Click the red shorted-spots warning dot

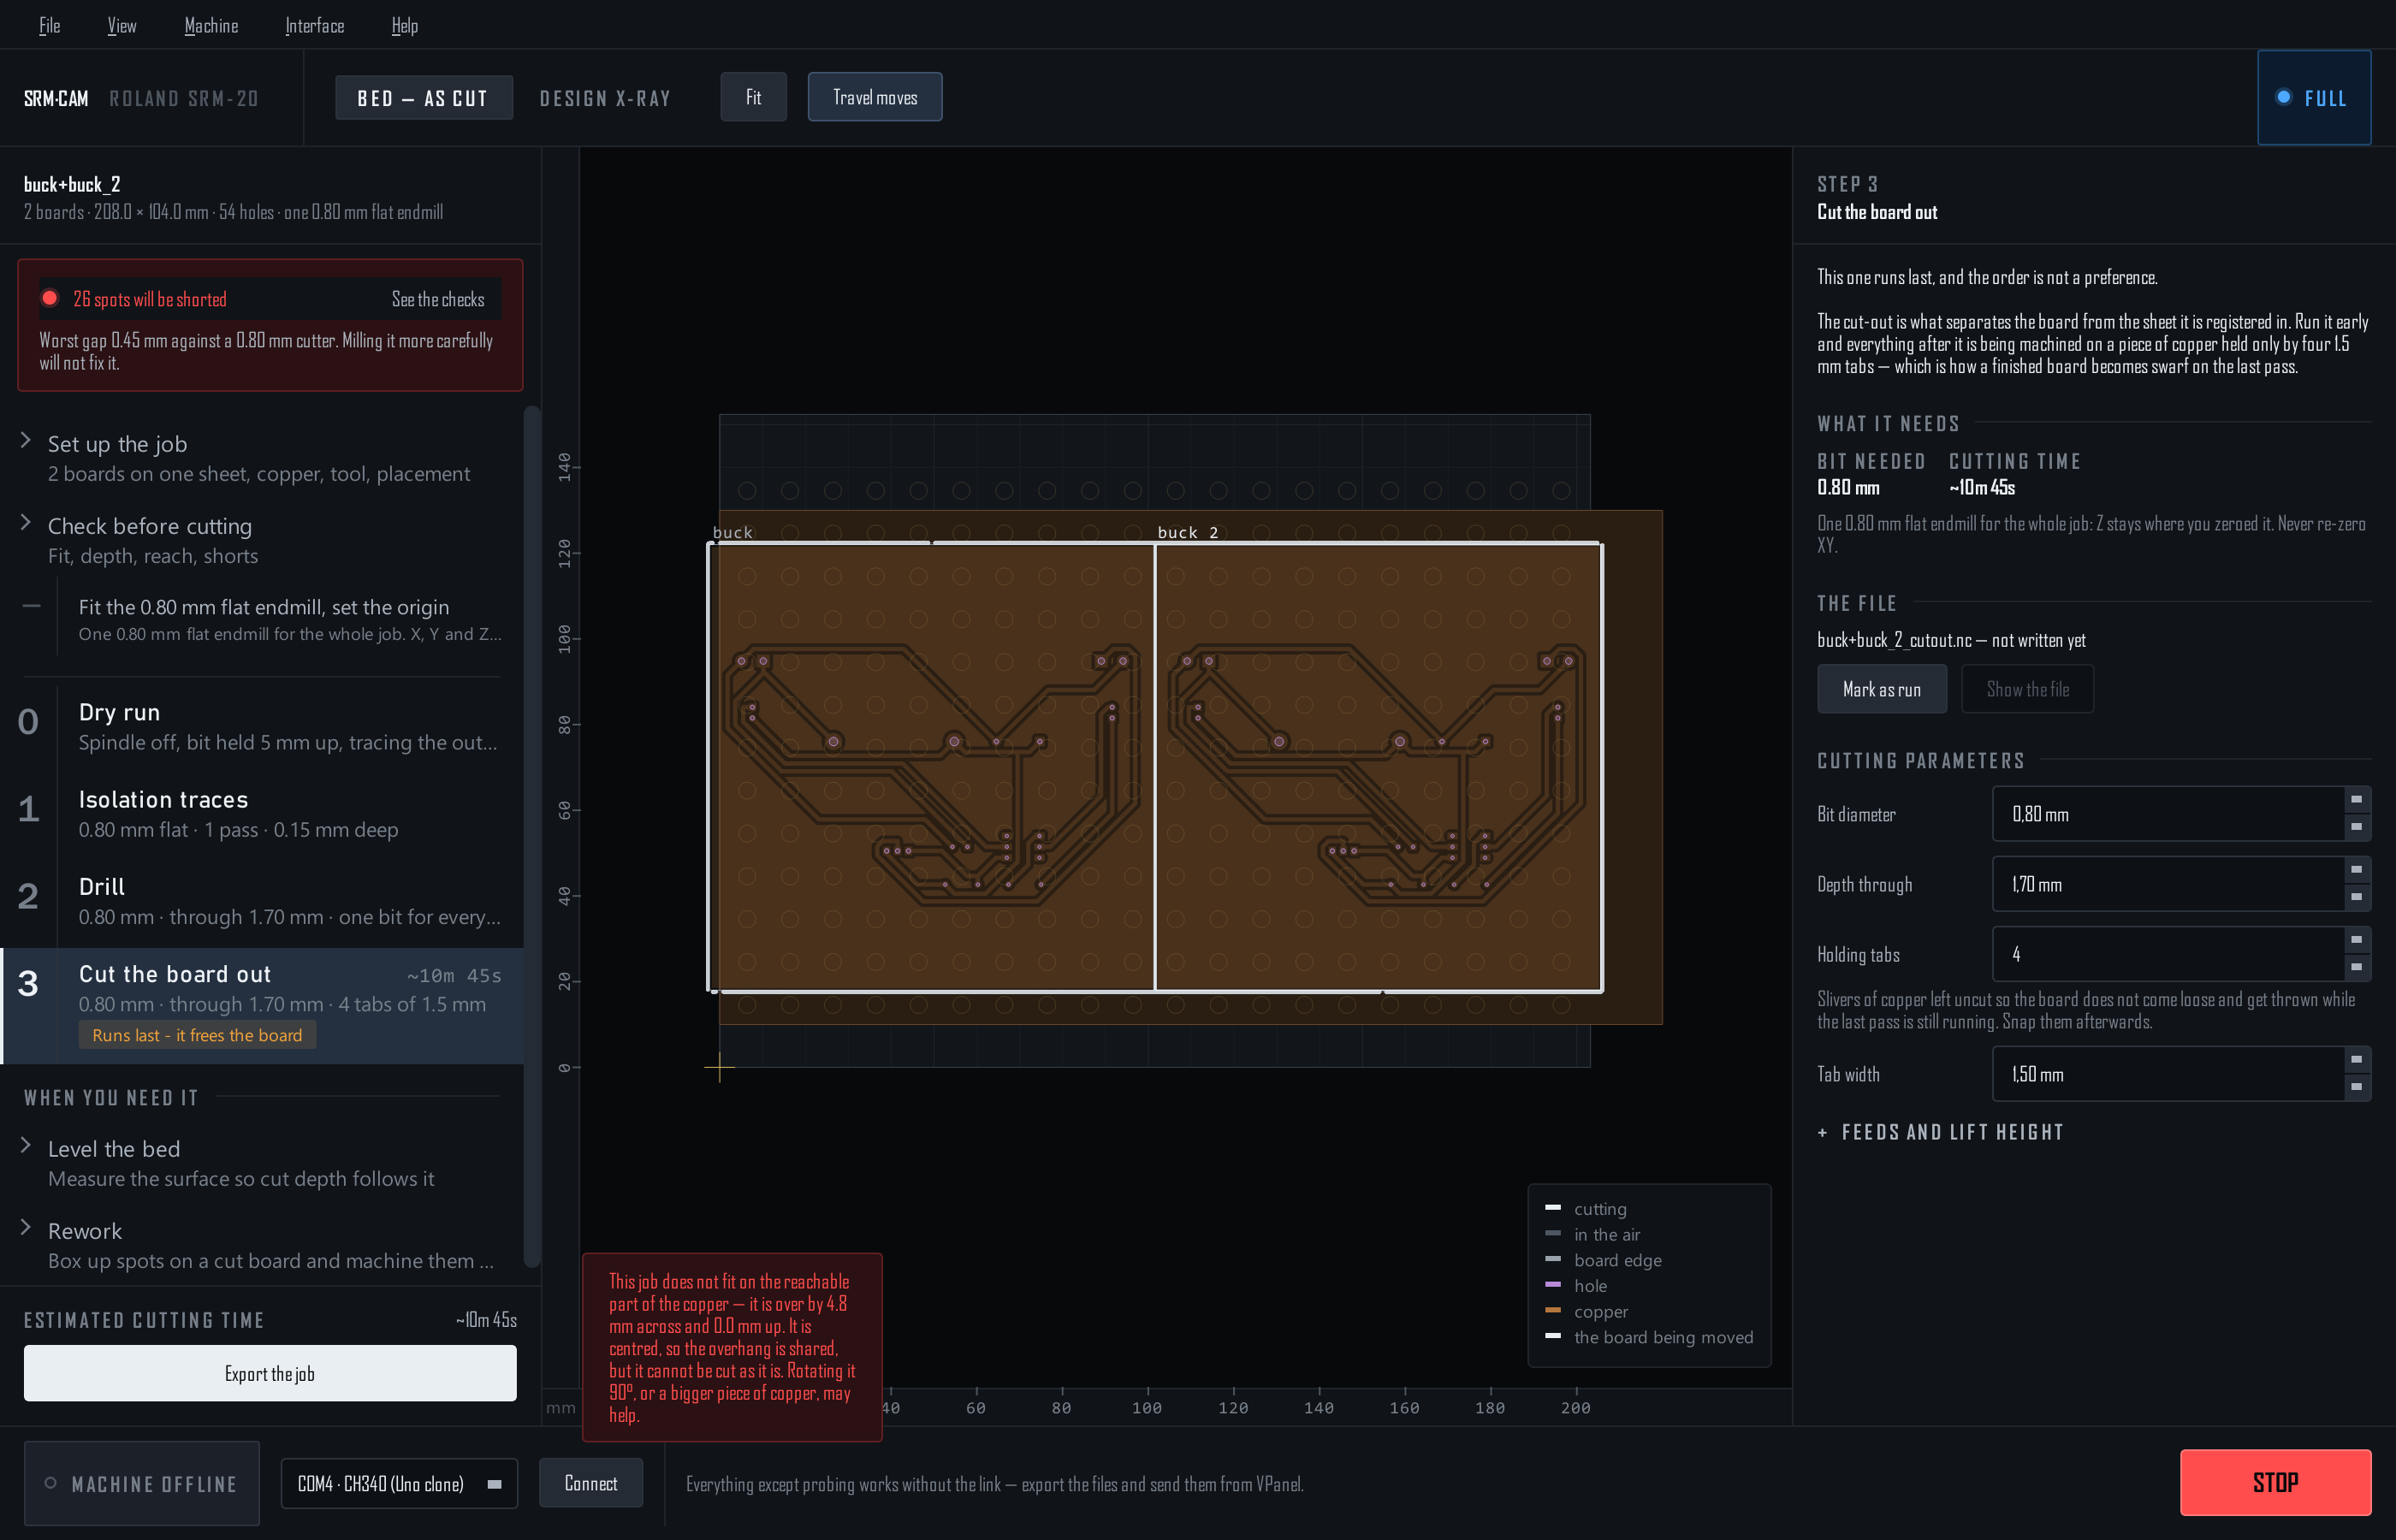point(50,298)
